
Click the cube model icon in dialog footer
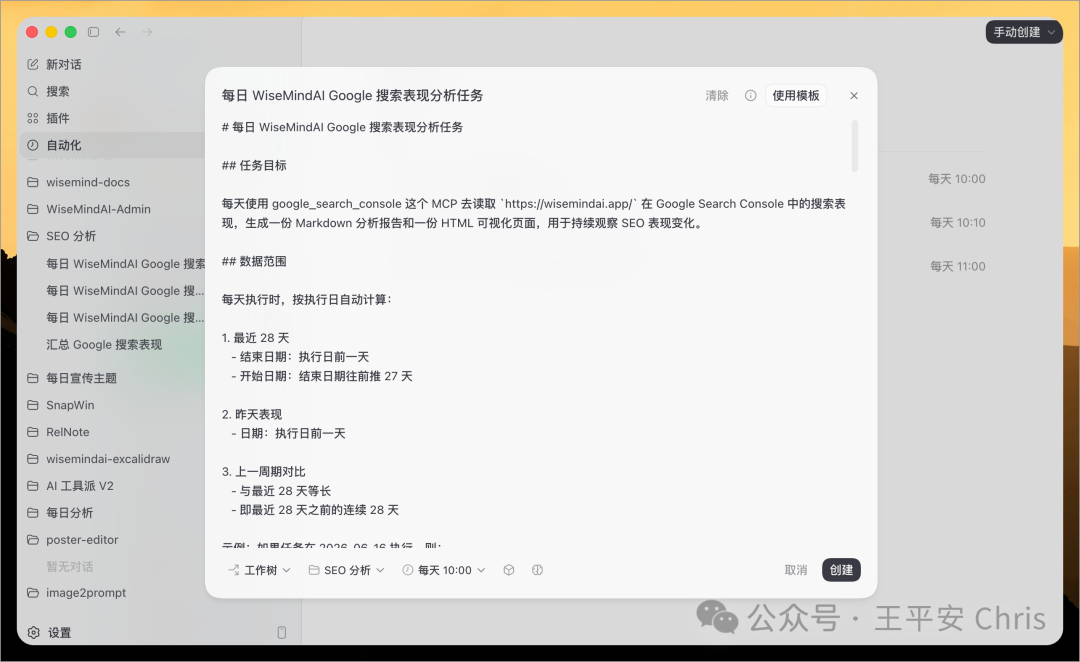(508, 570)
